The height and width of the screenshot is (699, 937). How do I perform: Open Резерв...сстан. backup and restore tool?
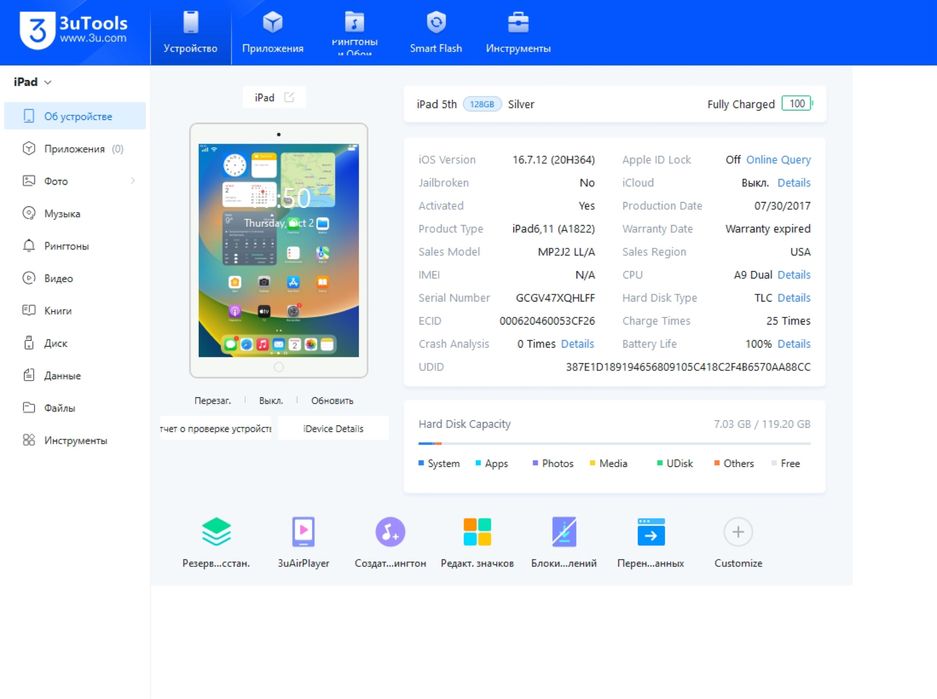216,542
